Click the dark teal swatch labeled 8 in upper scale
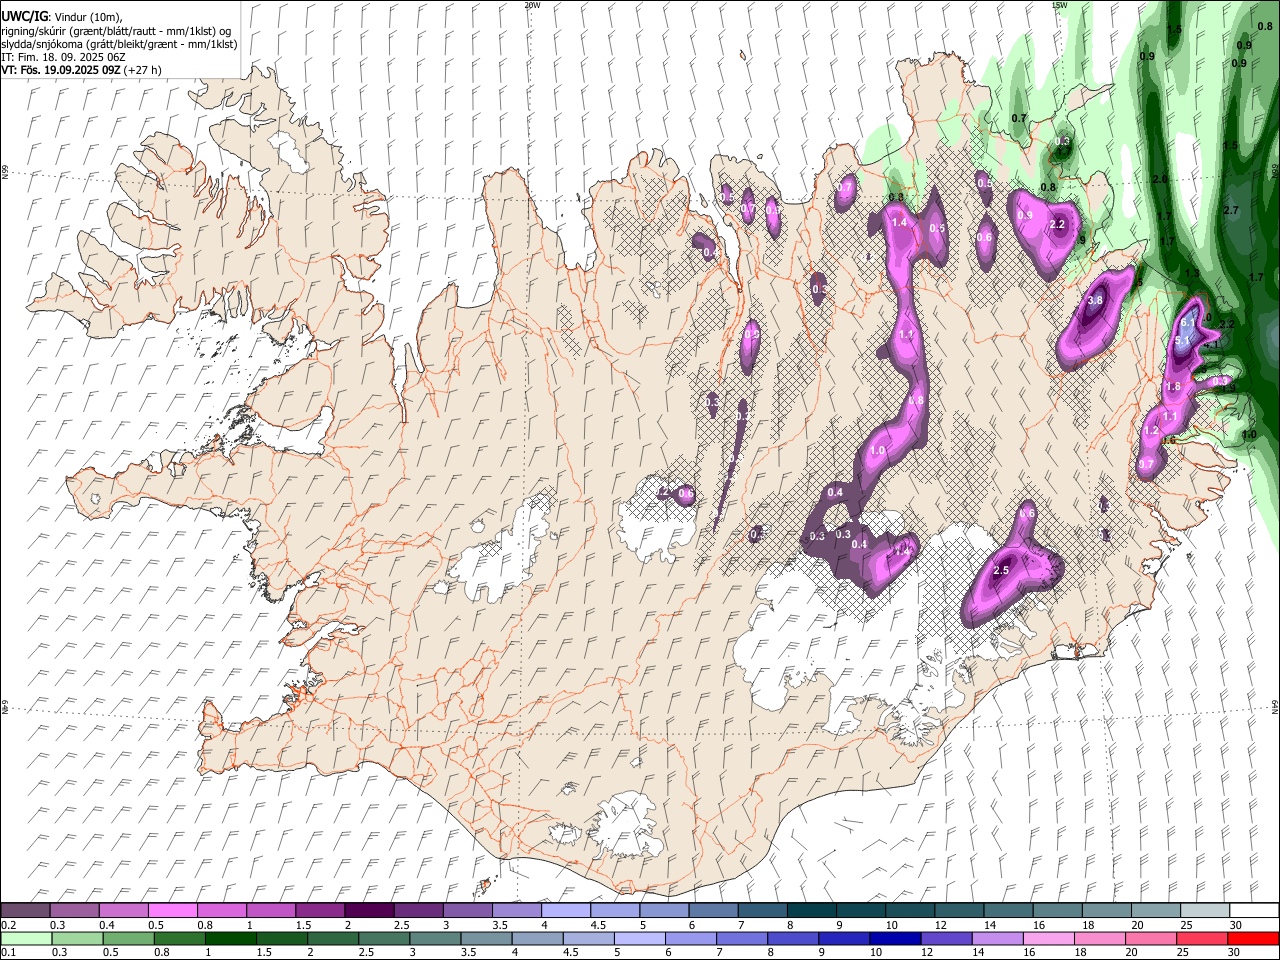 (x=811, y=910)
